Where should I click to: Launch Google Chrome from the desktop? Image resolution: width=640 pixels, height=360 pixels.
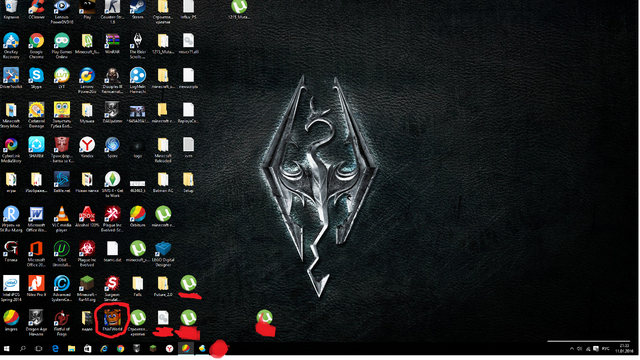(36, 45)
